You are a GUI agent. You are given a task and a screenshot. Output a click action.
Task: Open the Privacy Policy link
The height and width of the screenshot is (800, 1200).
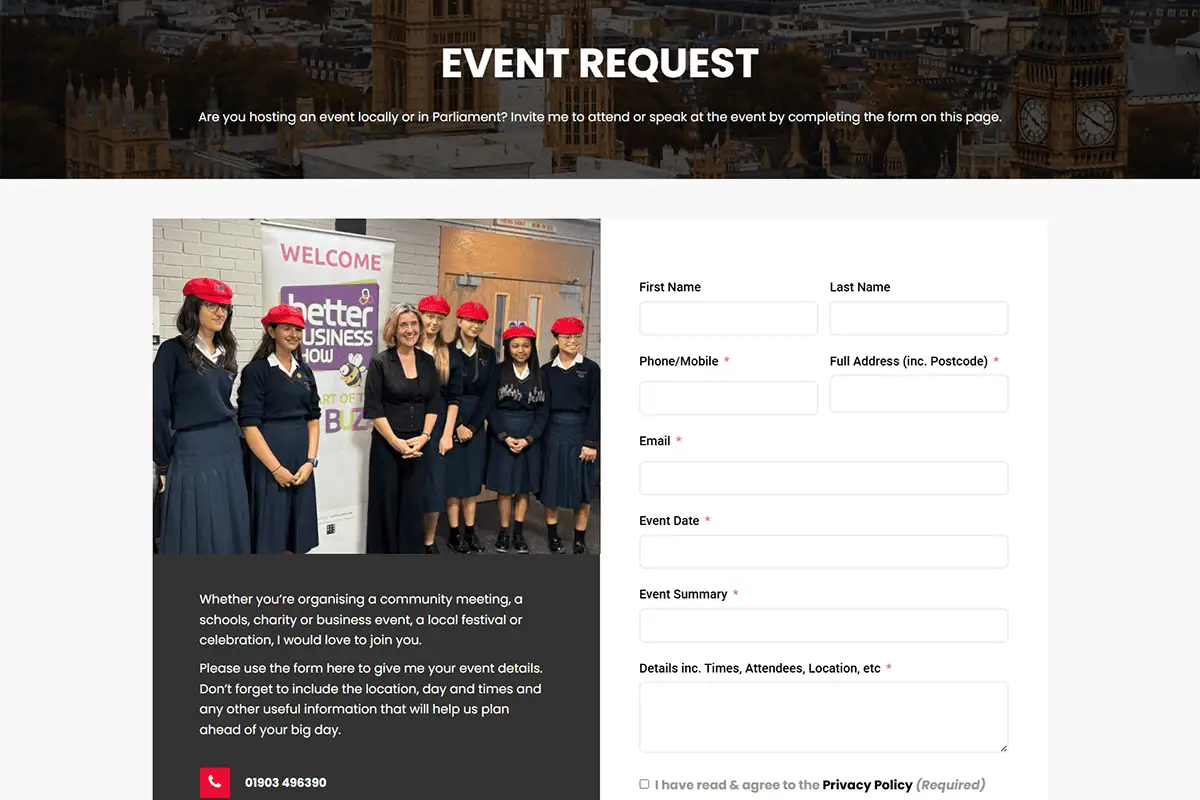(x=867, y=785)
